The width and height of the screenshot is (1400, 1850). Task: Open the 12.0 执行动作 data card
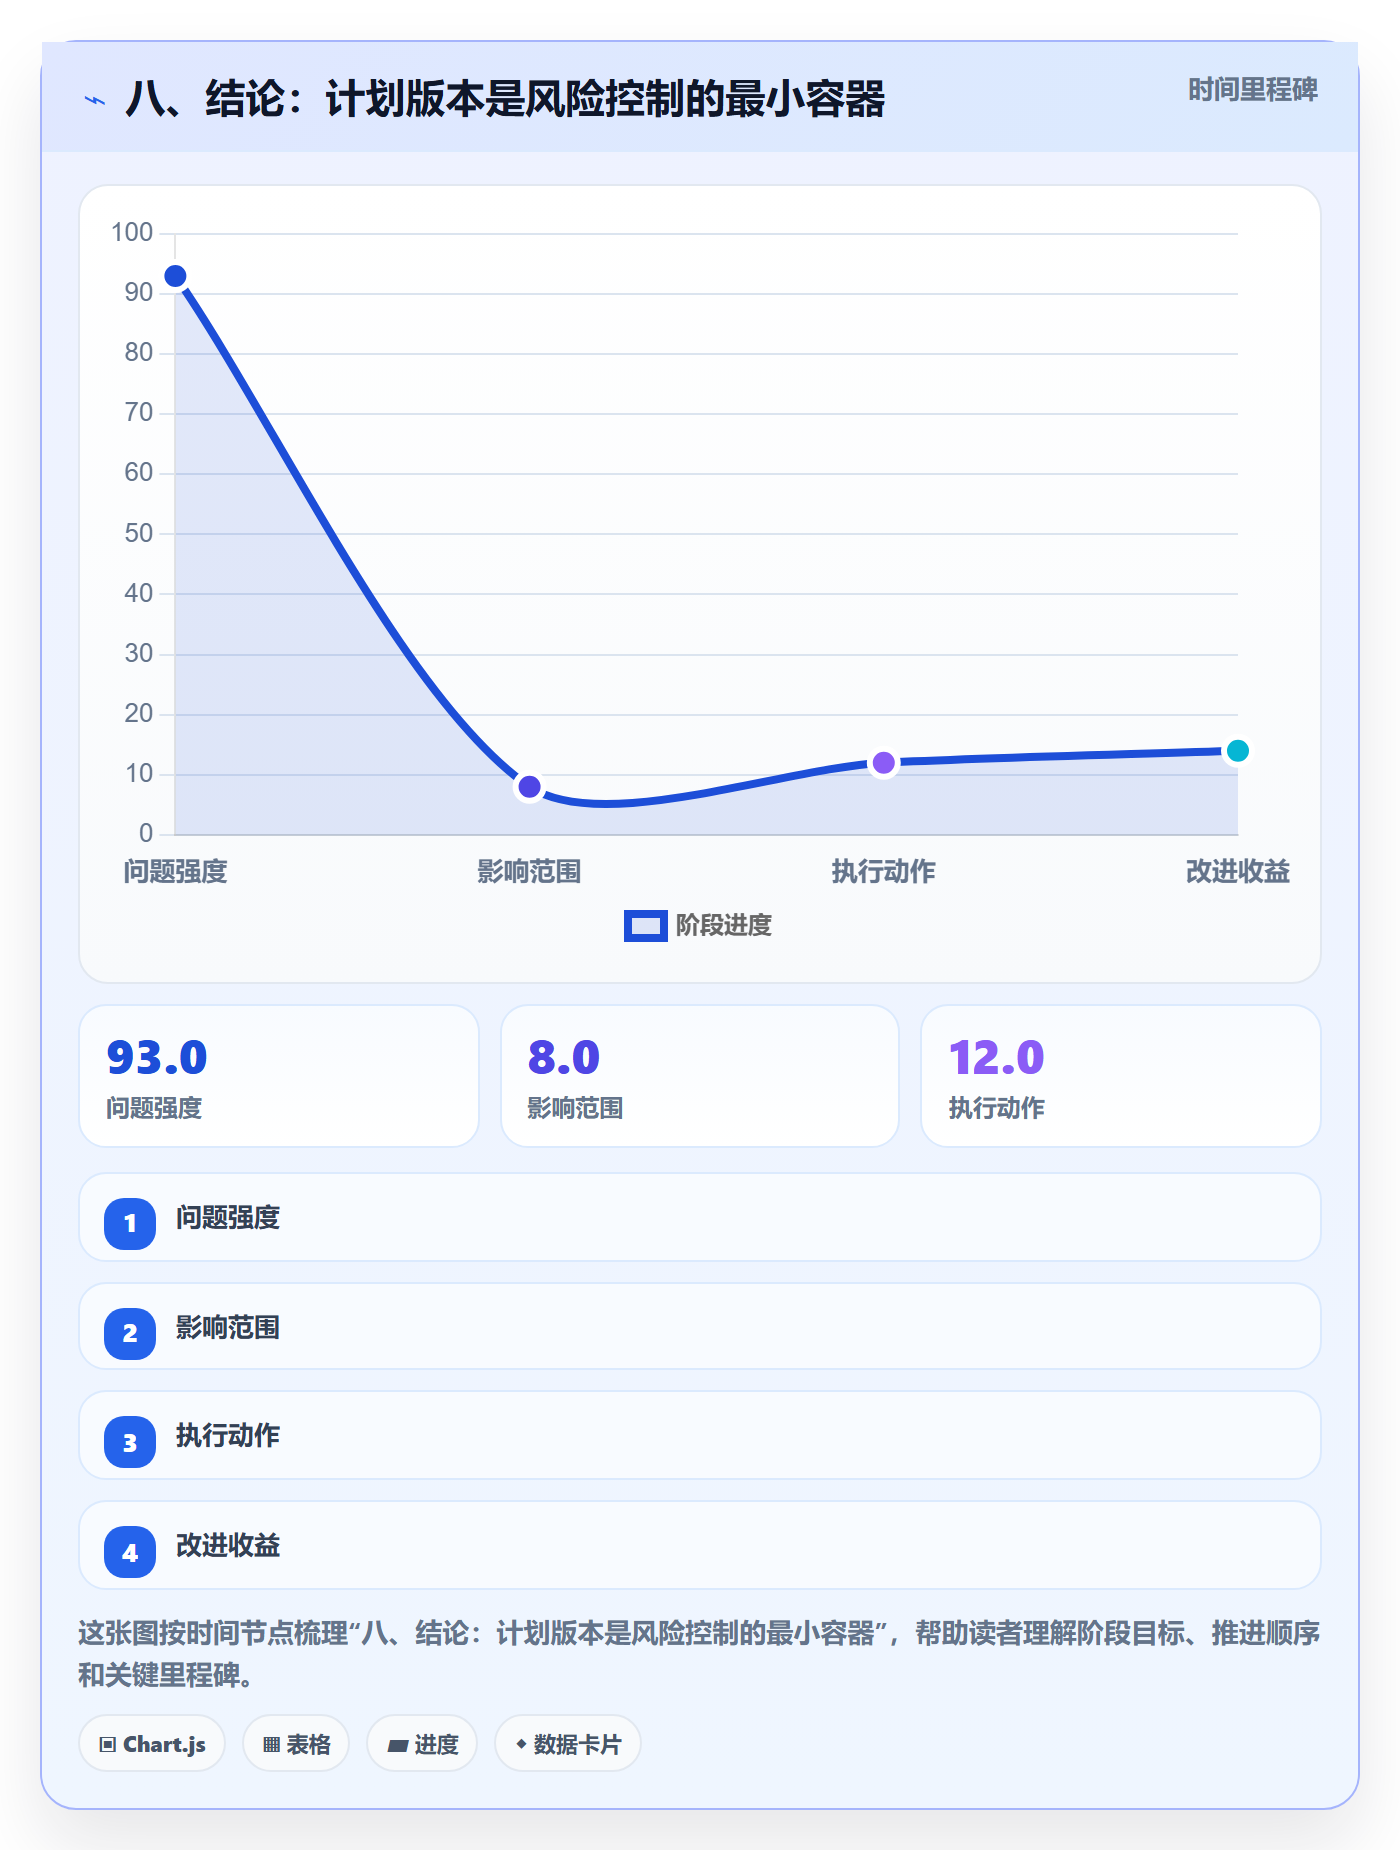1121,1076
